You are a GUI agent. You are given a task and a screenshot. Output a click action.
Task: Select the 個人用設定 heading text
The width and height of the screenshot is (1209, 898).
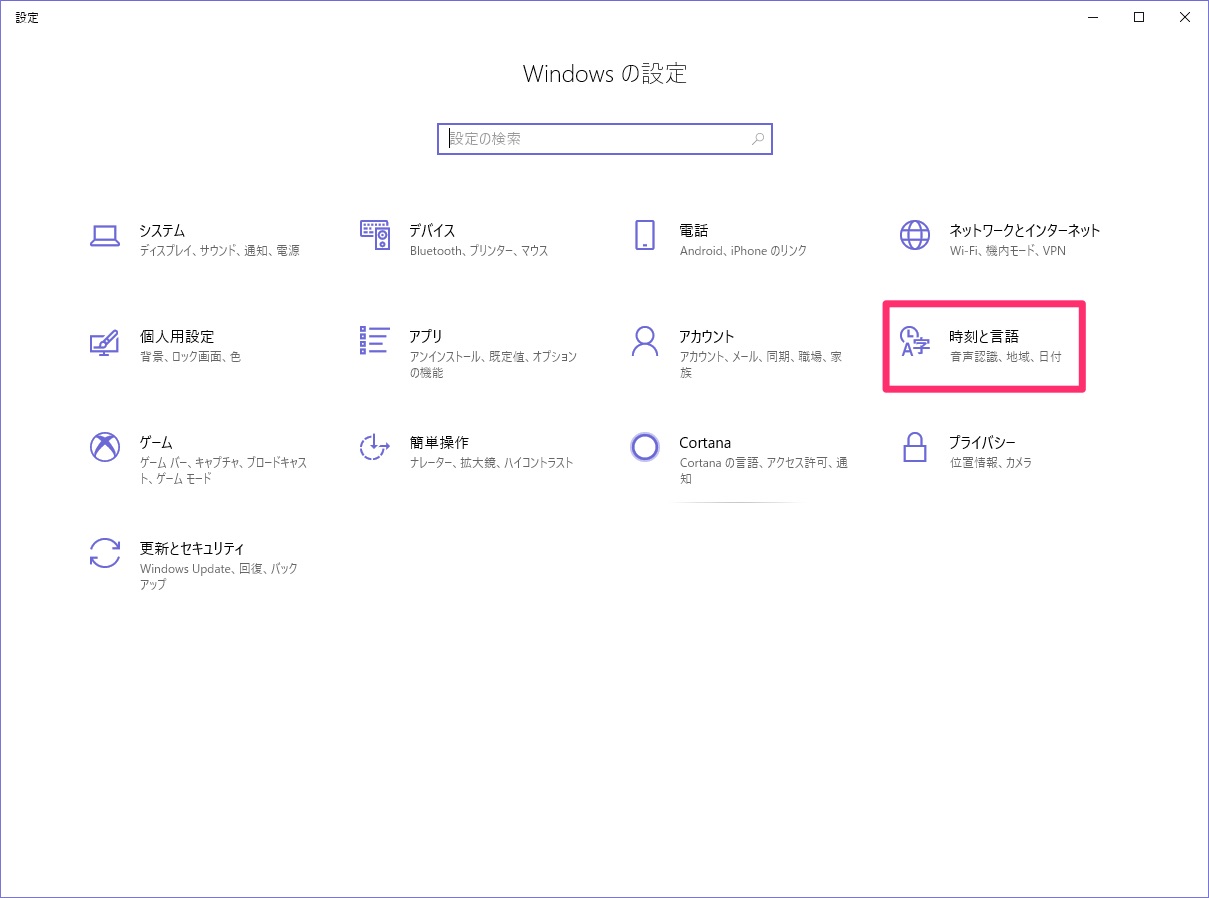(x=177, y=336)
